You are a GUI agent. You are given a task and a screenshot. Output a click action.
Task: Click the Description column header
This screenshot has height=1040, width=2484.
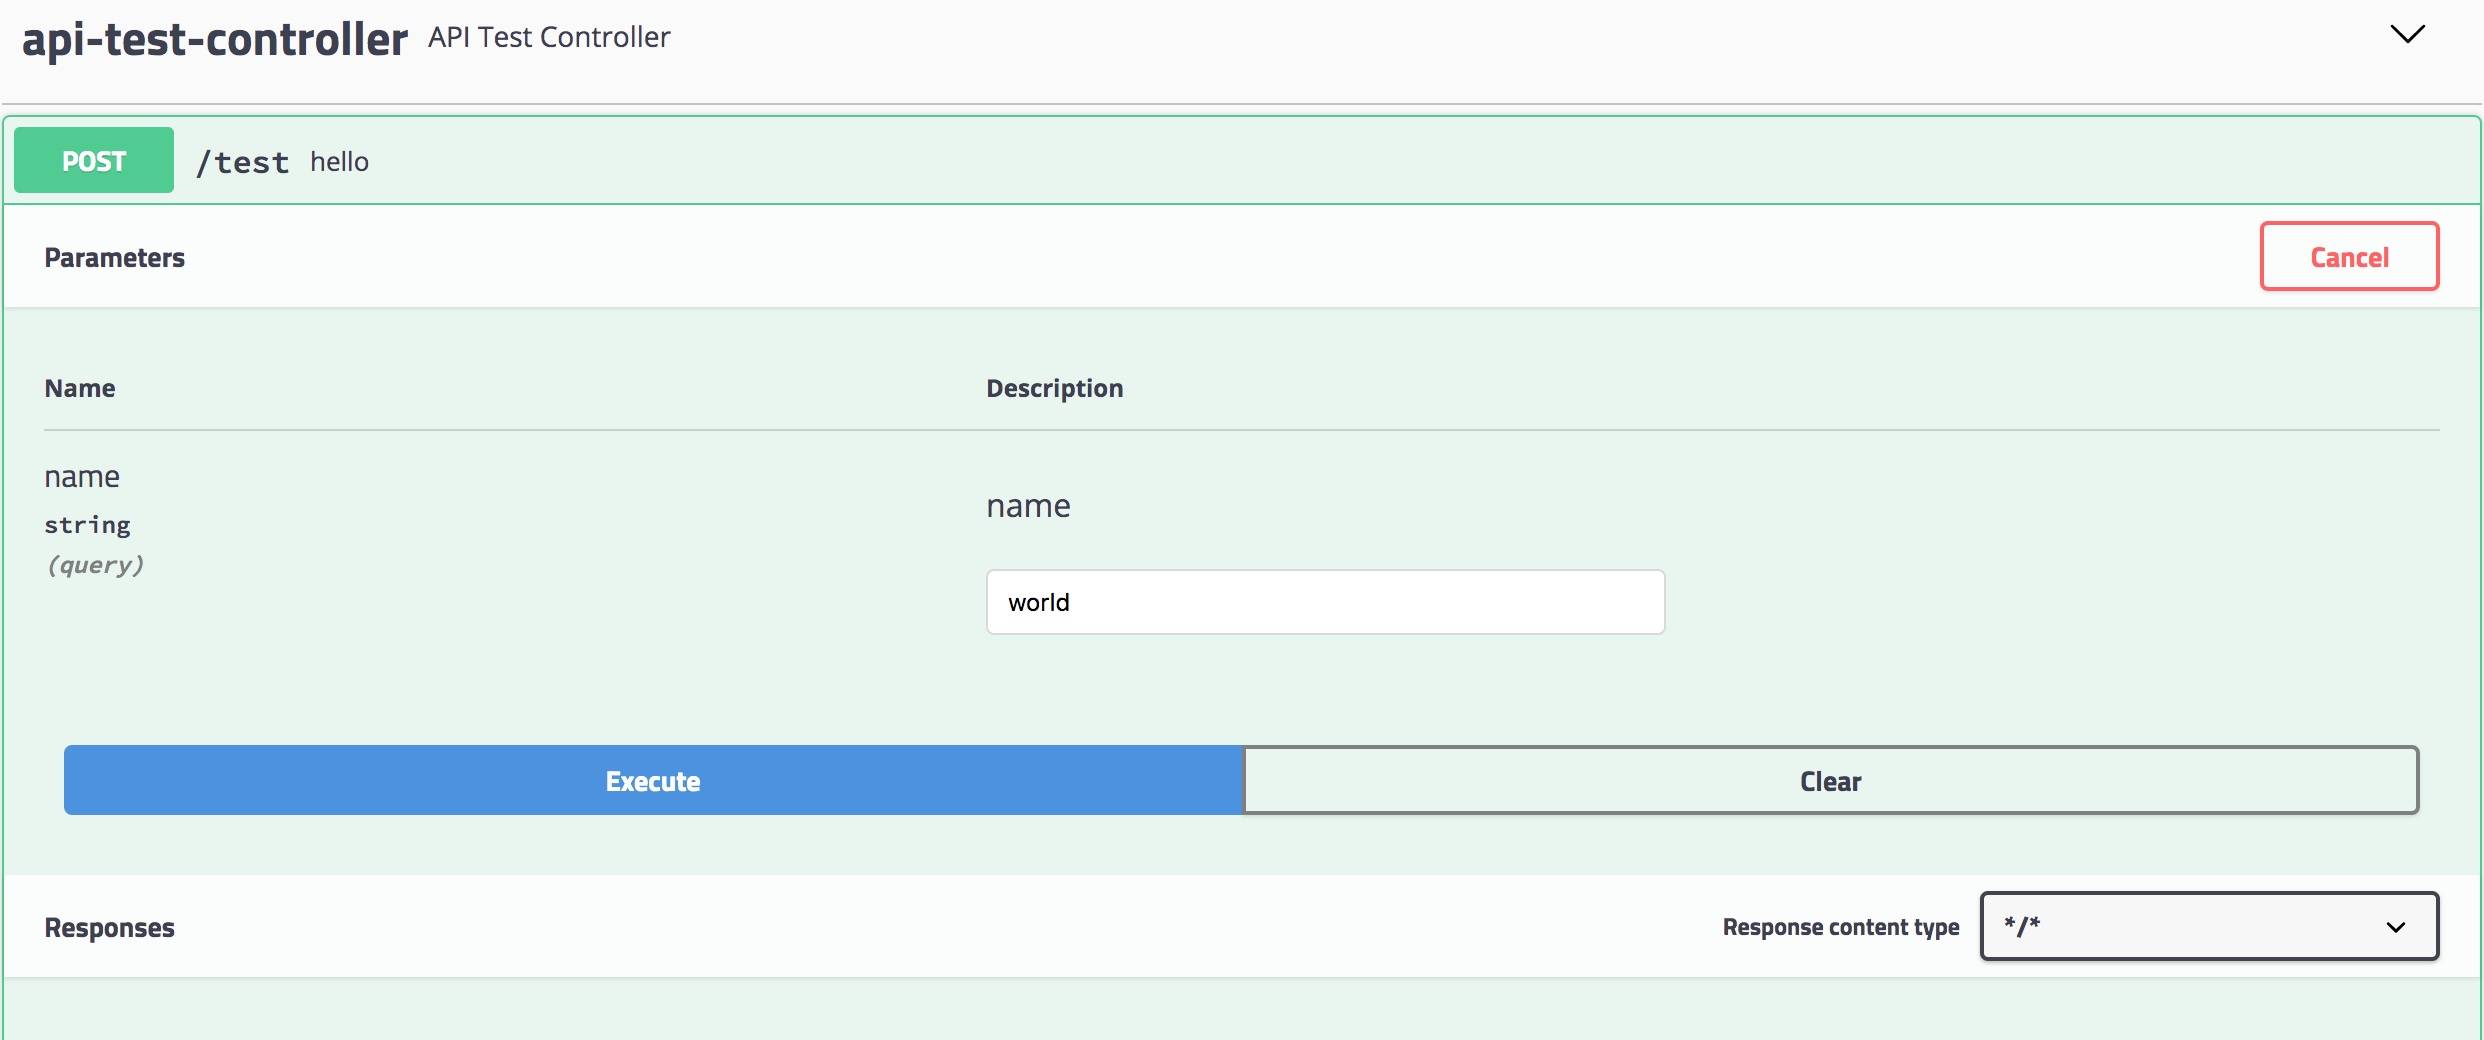coord(1054,388)
